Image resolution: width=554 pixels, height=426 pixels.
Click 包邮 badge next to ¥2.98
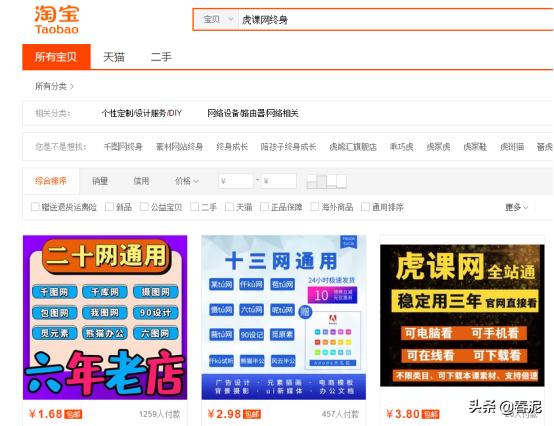(x=252, y=414)
